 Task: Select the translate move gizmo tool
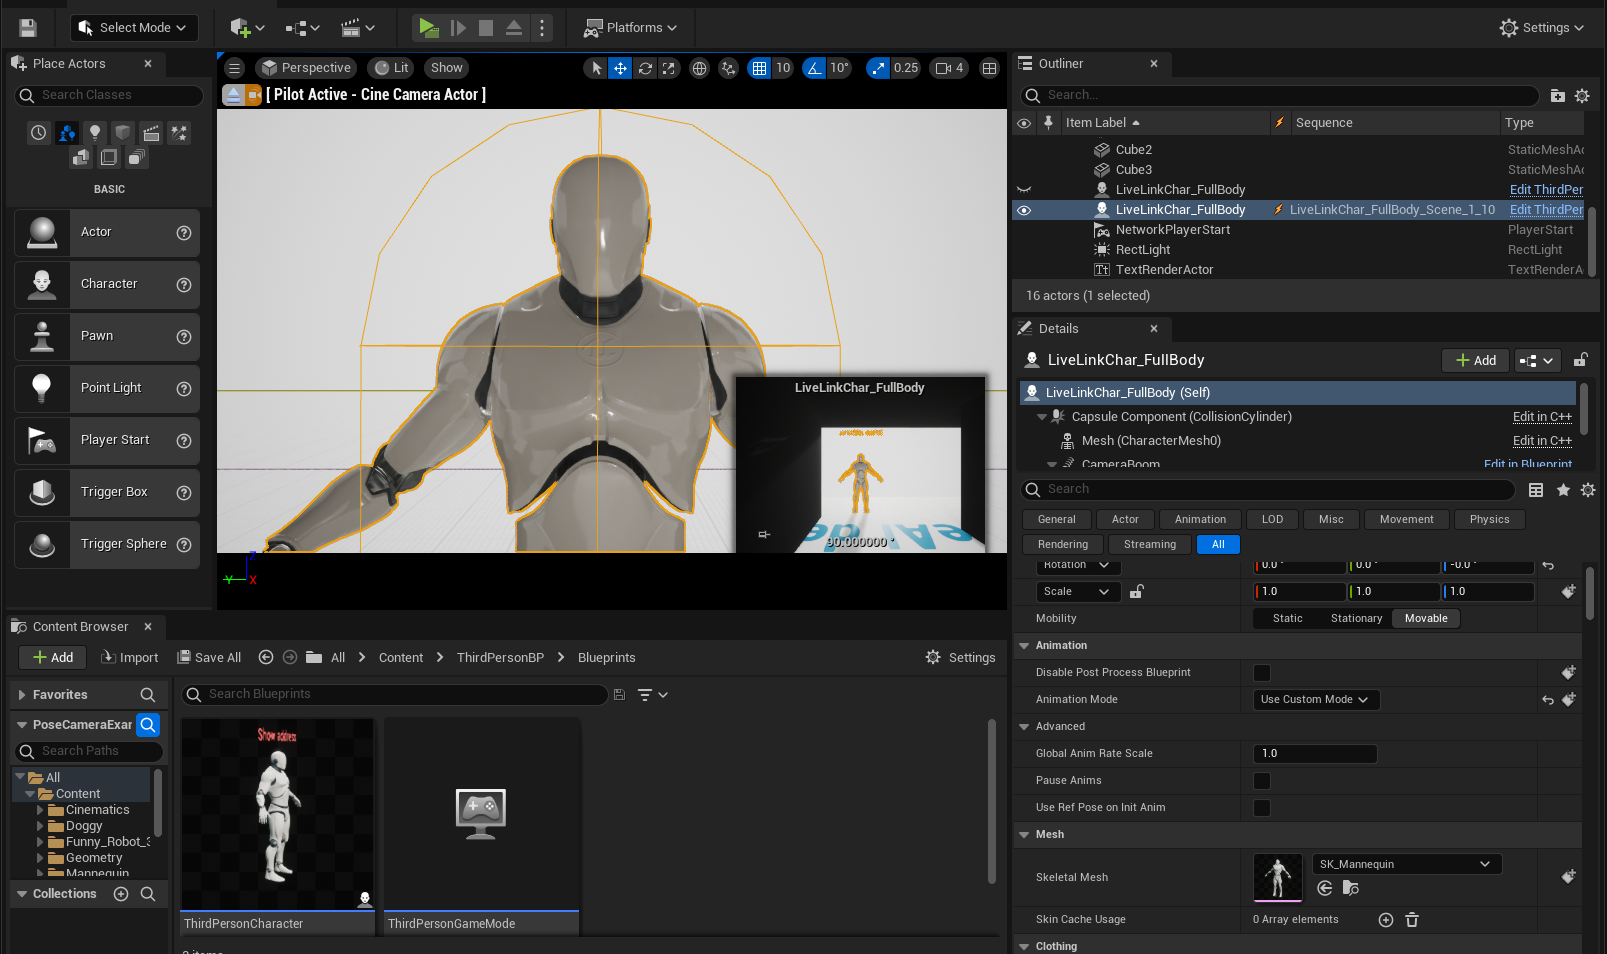(620, 68)
